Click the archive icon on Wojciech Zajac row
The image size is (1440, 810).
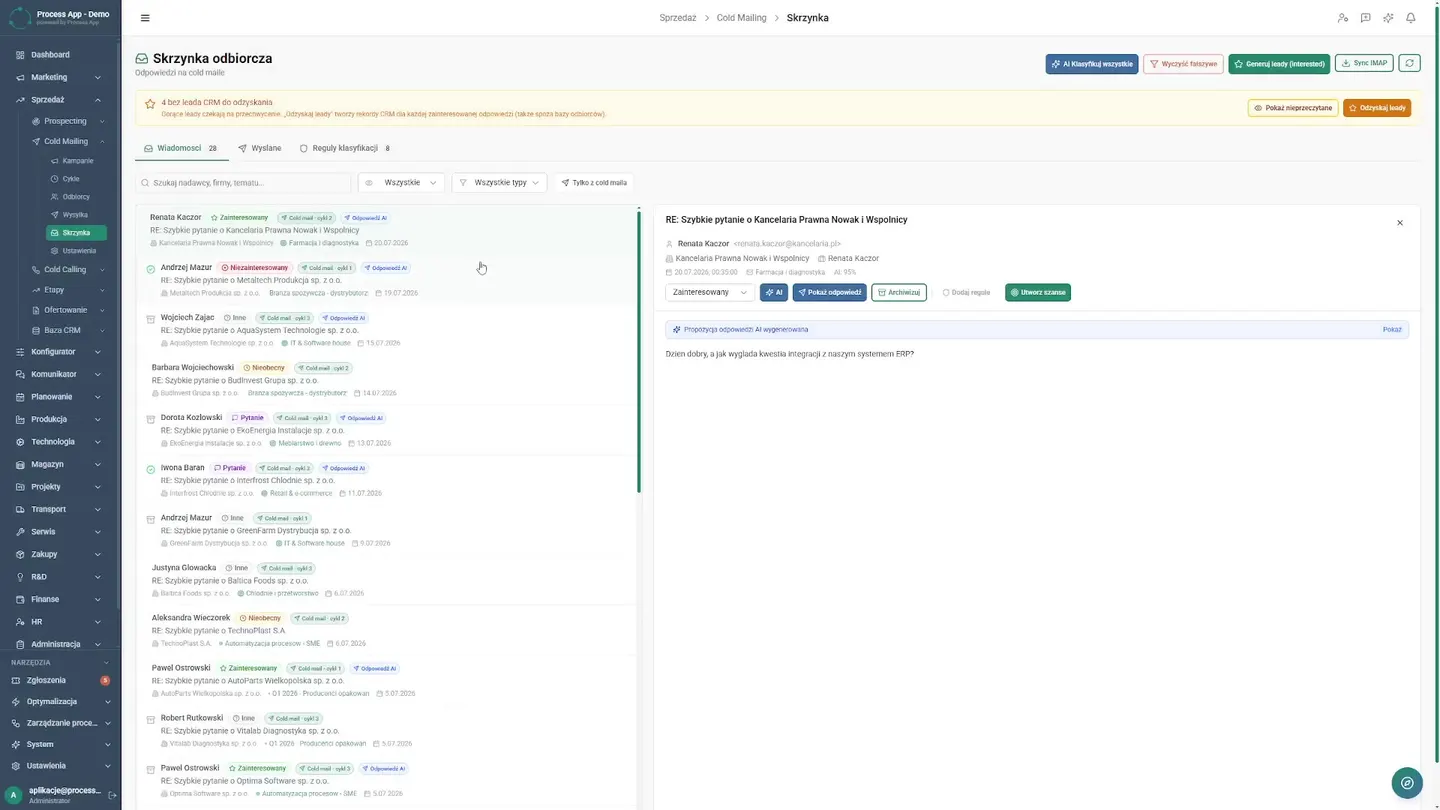[151, 319]
